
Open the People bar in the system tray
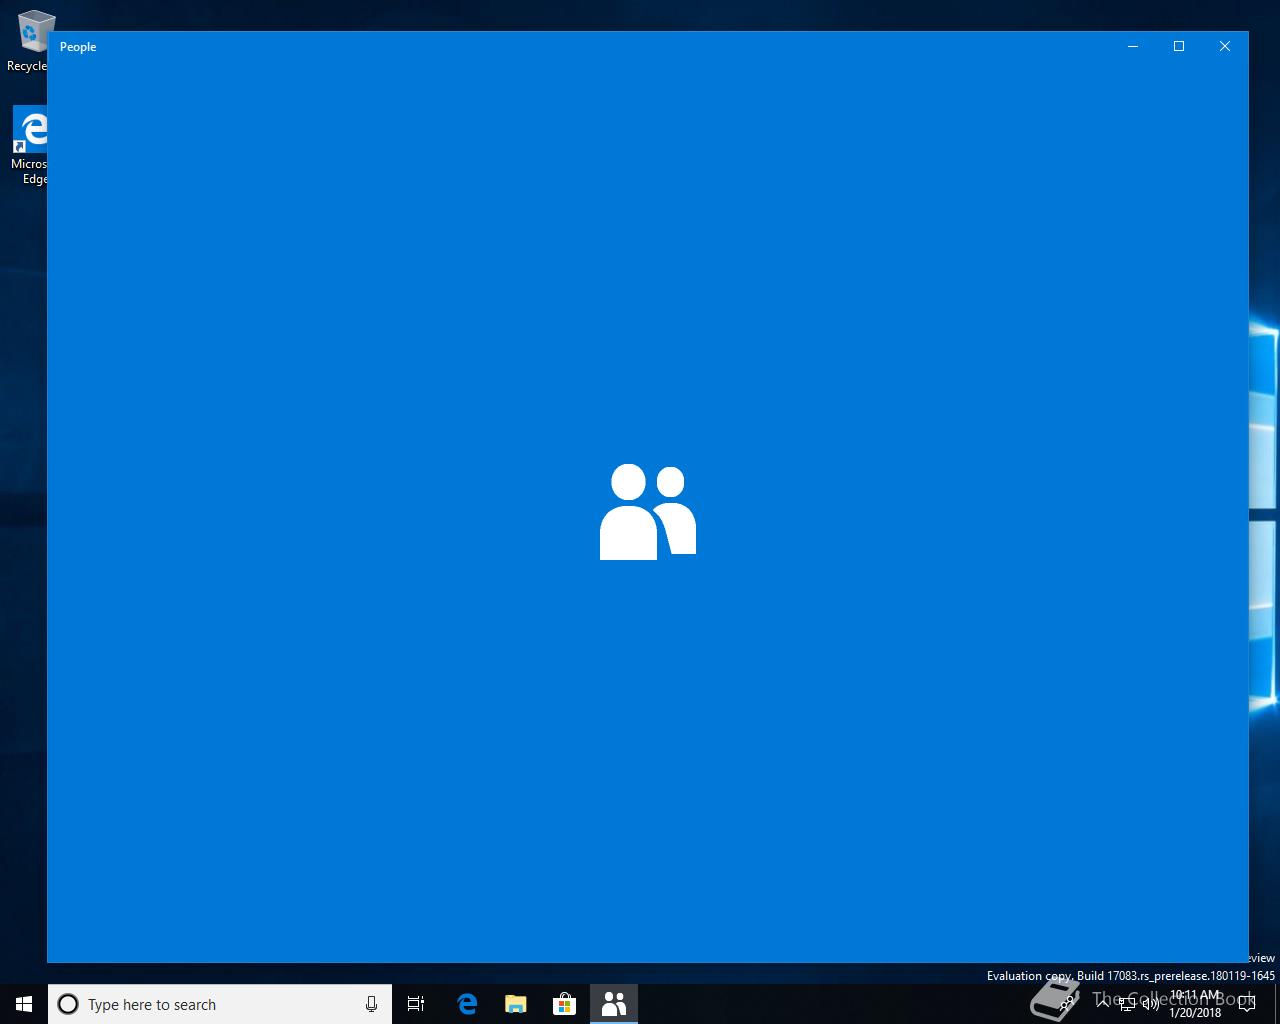click(1066, 1004)
